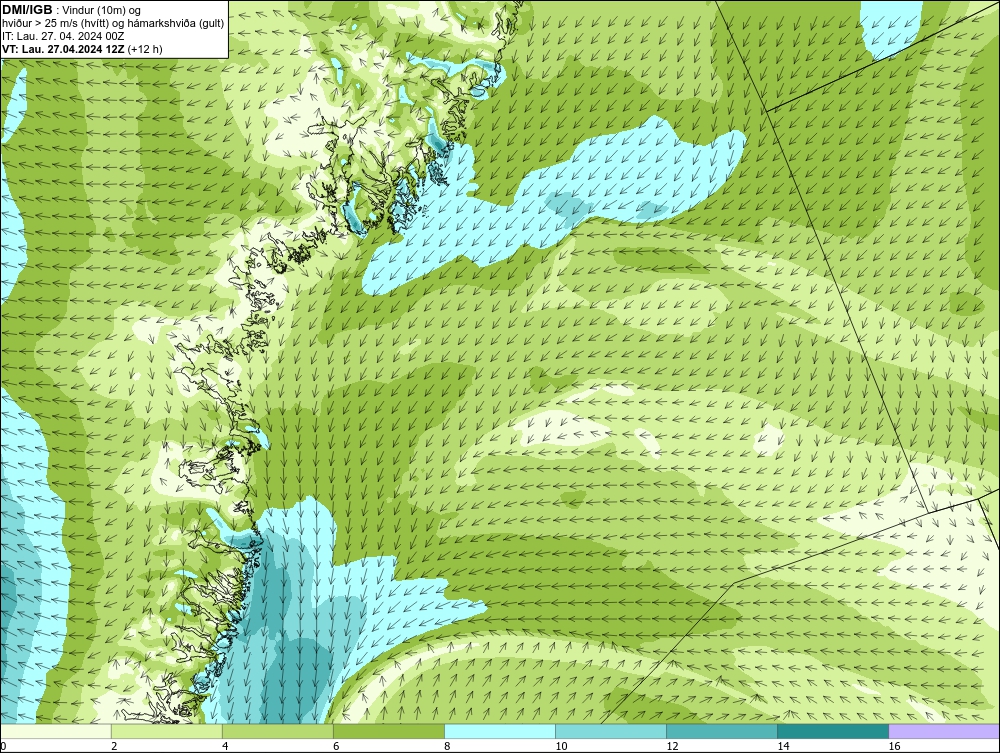Click the legend label '0'
The image size is (1000, 753).
point(3,746)
